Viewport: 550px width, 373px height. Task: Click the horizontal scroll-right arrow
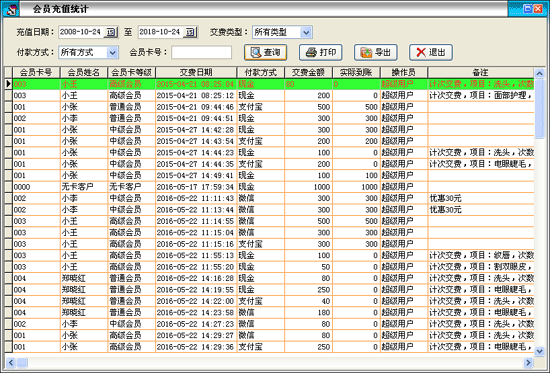[528, 362]
